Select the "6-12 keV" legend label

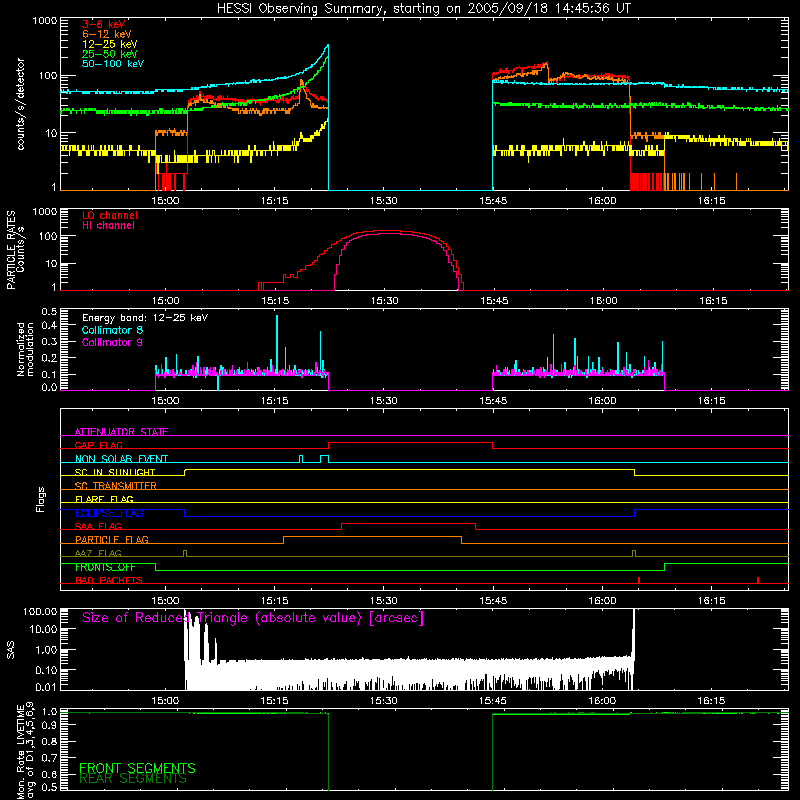(107, 34)
